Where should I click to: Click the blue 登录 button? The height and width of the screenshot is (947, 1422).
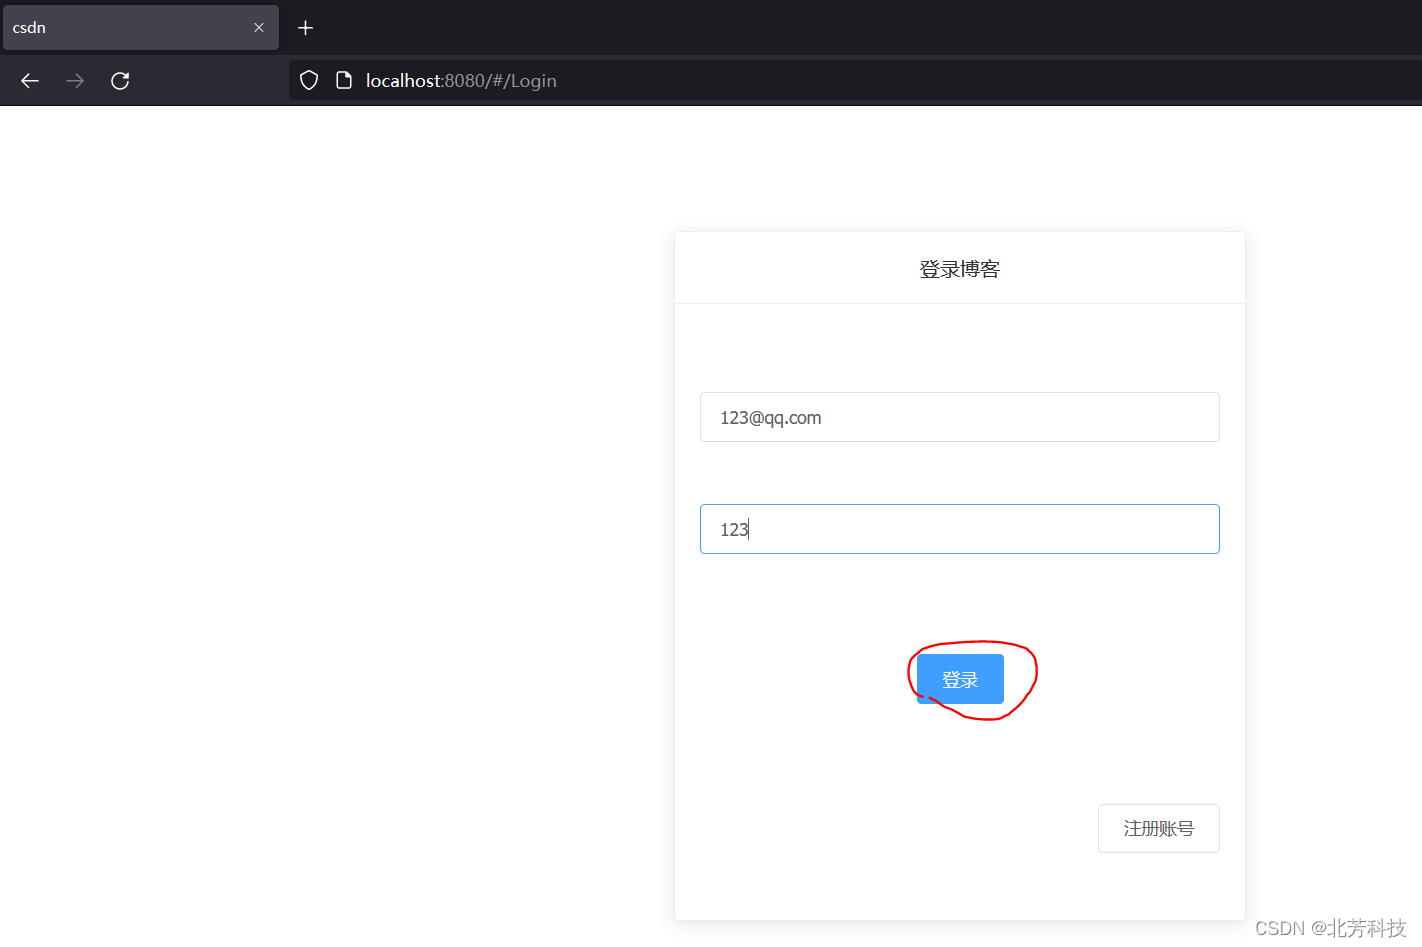[960, 679]
